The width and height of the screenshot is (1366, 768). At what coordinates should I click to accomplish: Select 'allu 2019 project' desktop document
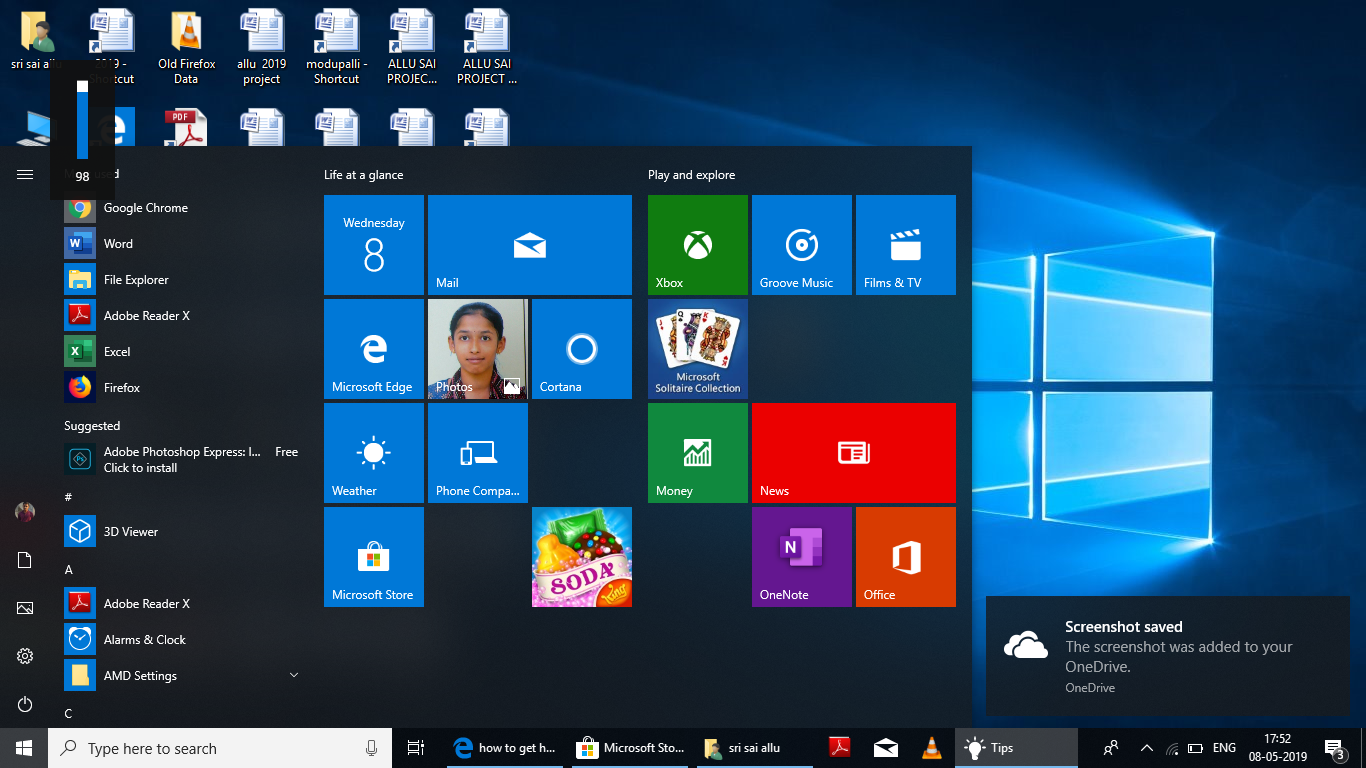261,47
